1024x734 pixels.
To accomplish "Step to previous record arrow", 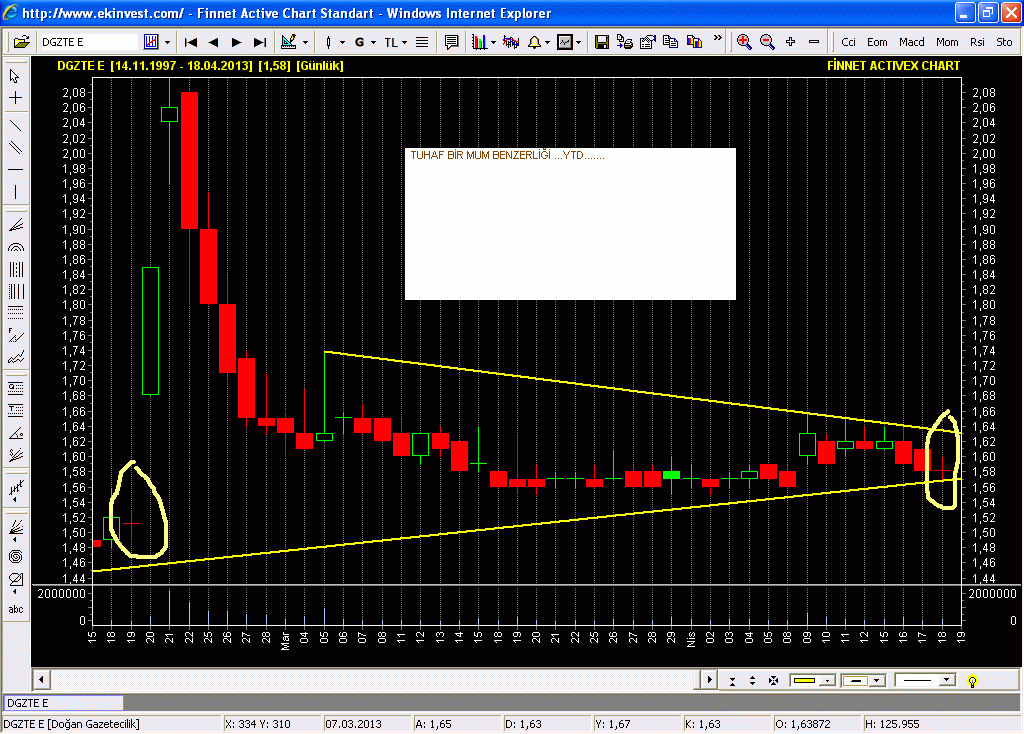I will [213, 42].
